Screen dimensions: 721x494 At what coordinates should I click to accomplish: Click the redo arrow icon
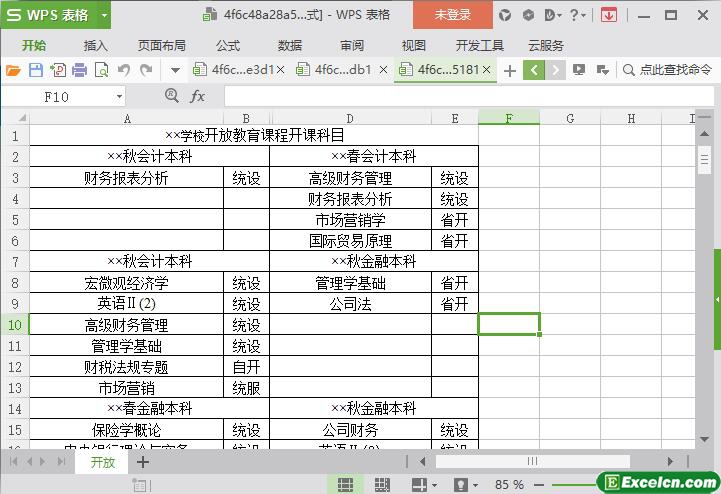point(146,70)
